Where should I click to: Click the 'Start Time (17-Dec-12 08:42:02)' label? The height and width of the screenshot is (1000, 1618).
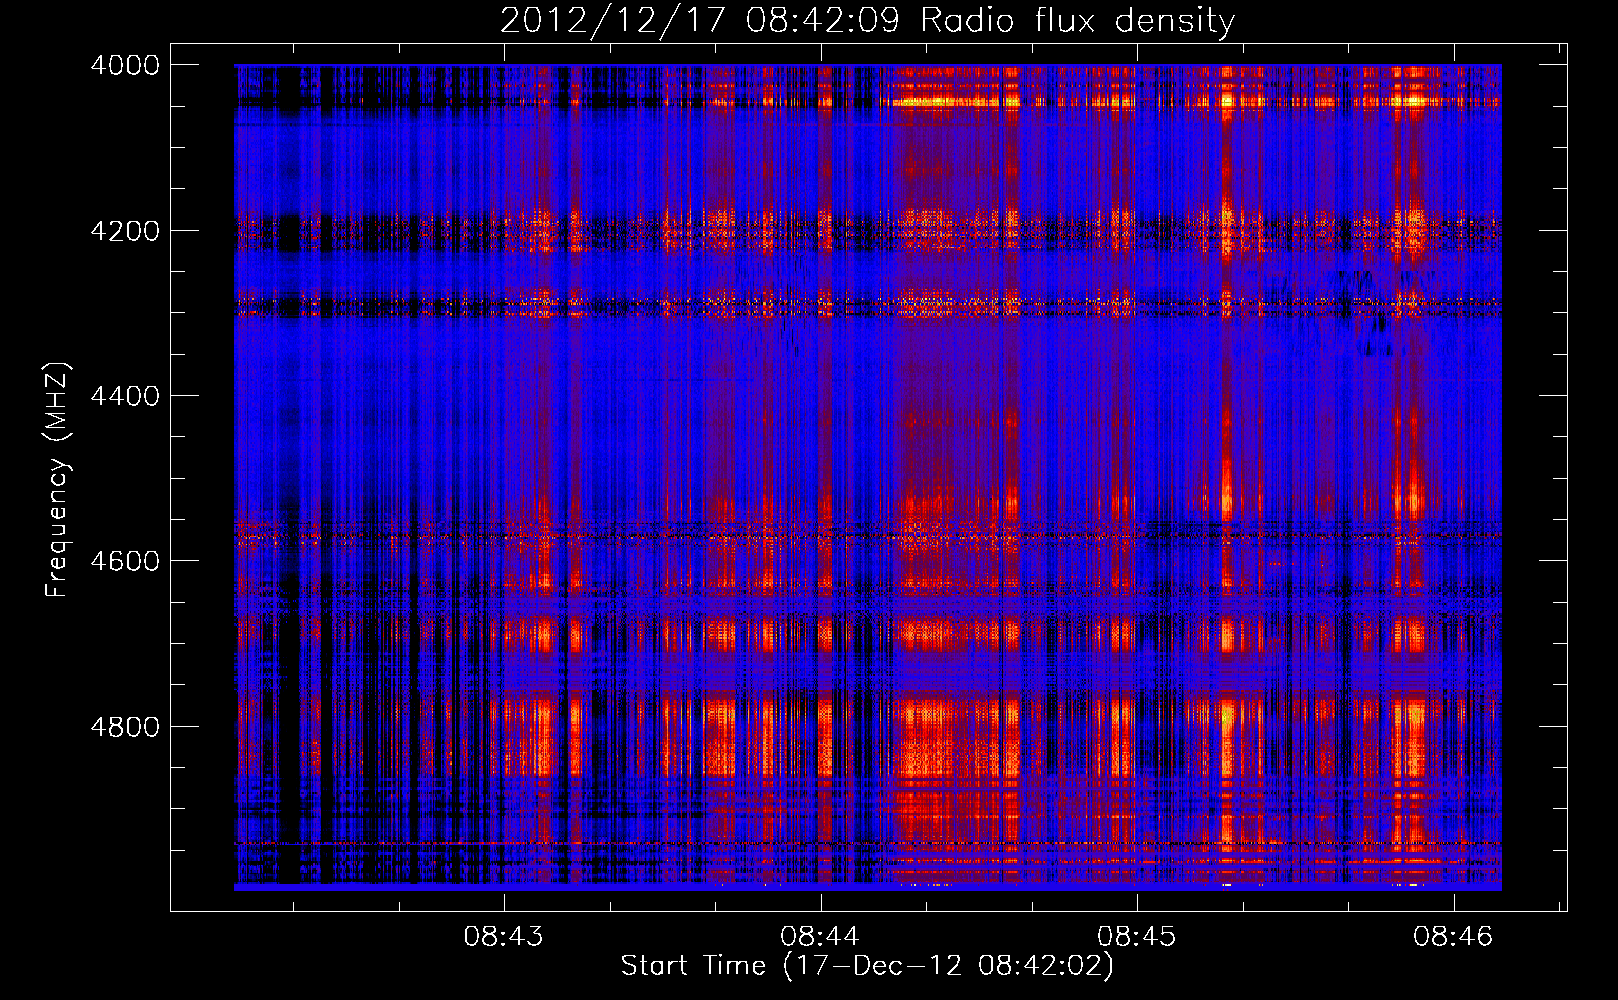tap(867, 966)
